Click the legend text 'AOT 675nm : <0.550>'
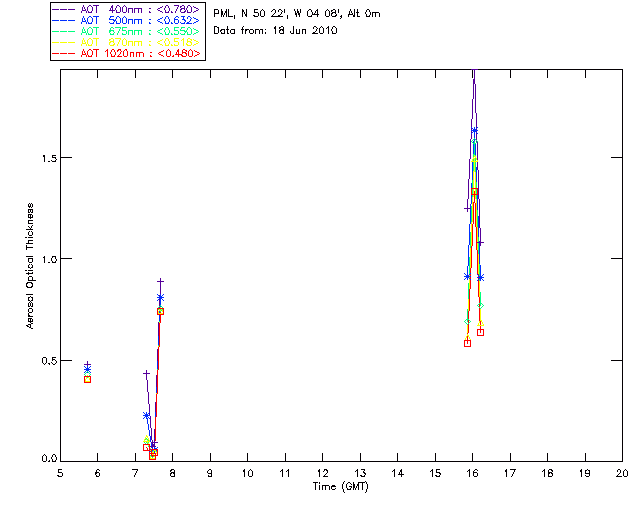The height and width of the screenshot is (512, 640). point(140,31)
